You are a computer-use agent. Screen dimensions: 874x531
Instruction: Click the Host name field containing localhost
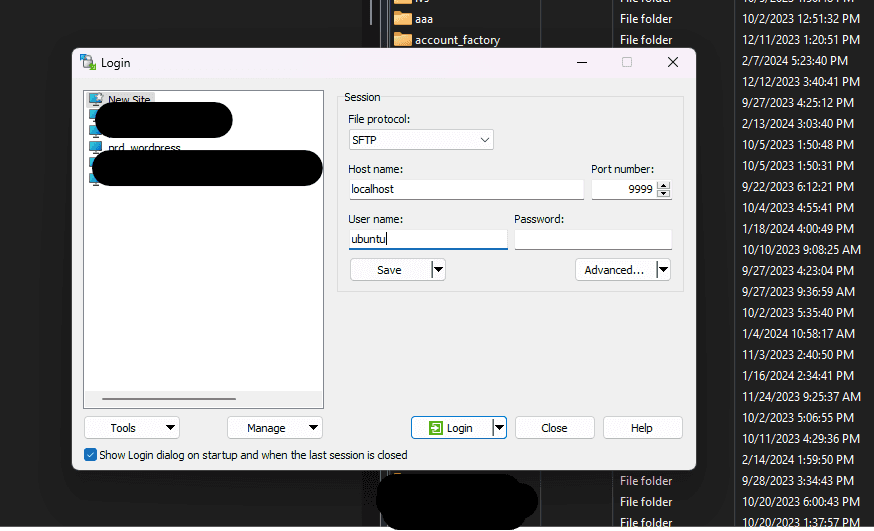pyautogui.click(x=465, y=189)
